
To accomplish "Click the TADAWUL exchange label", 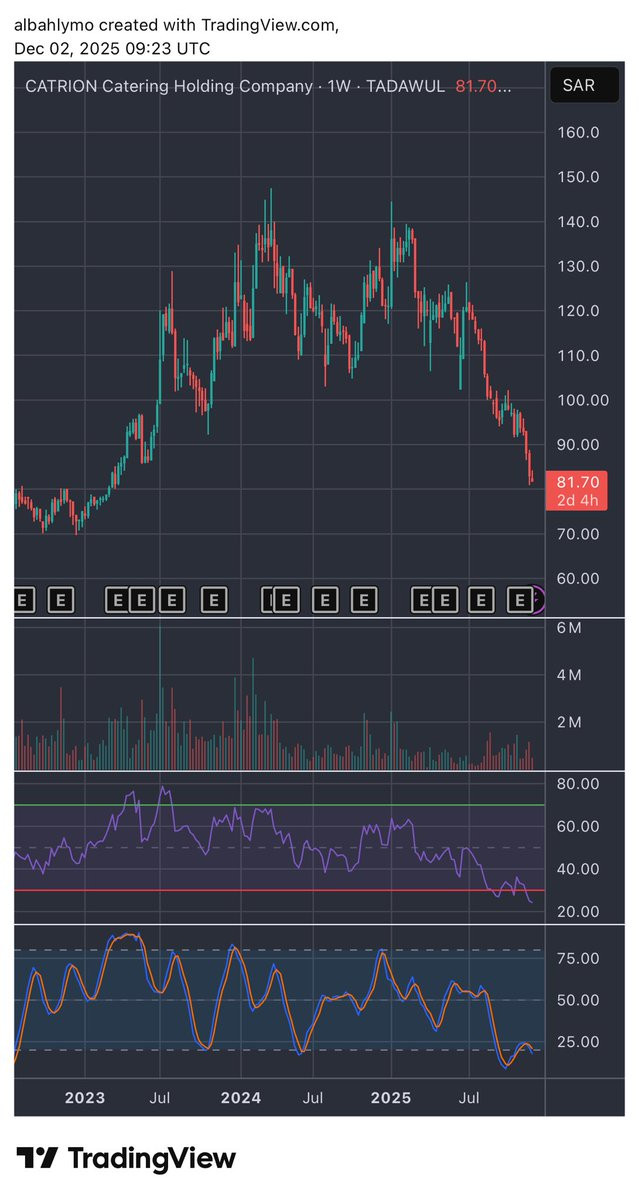I will [x=405, y=87].
